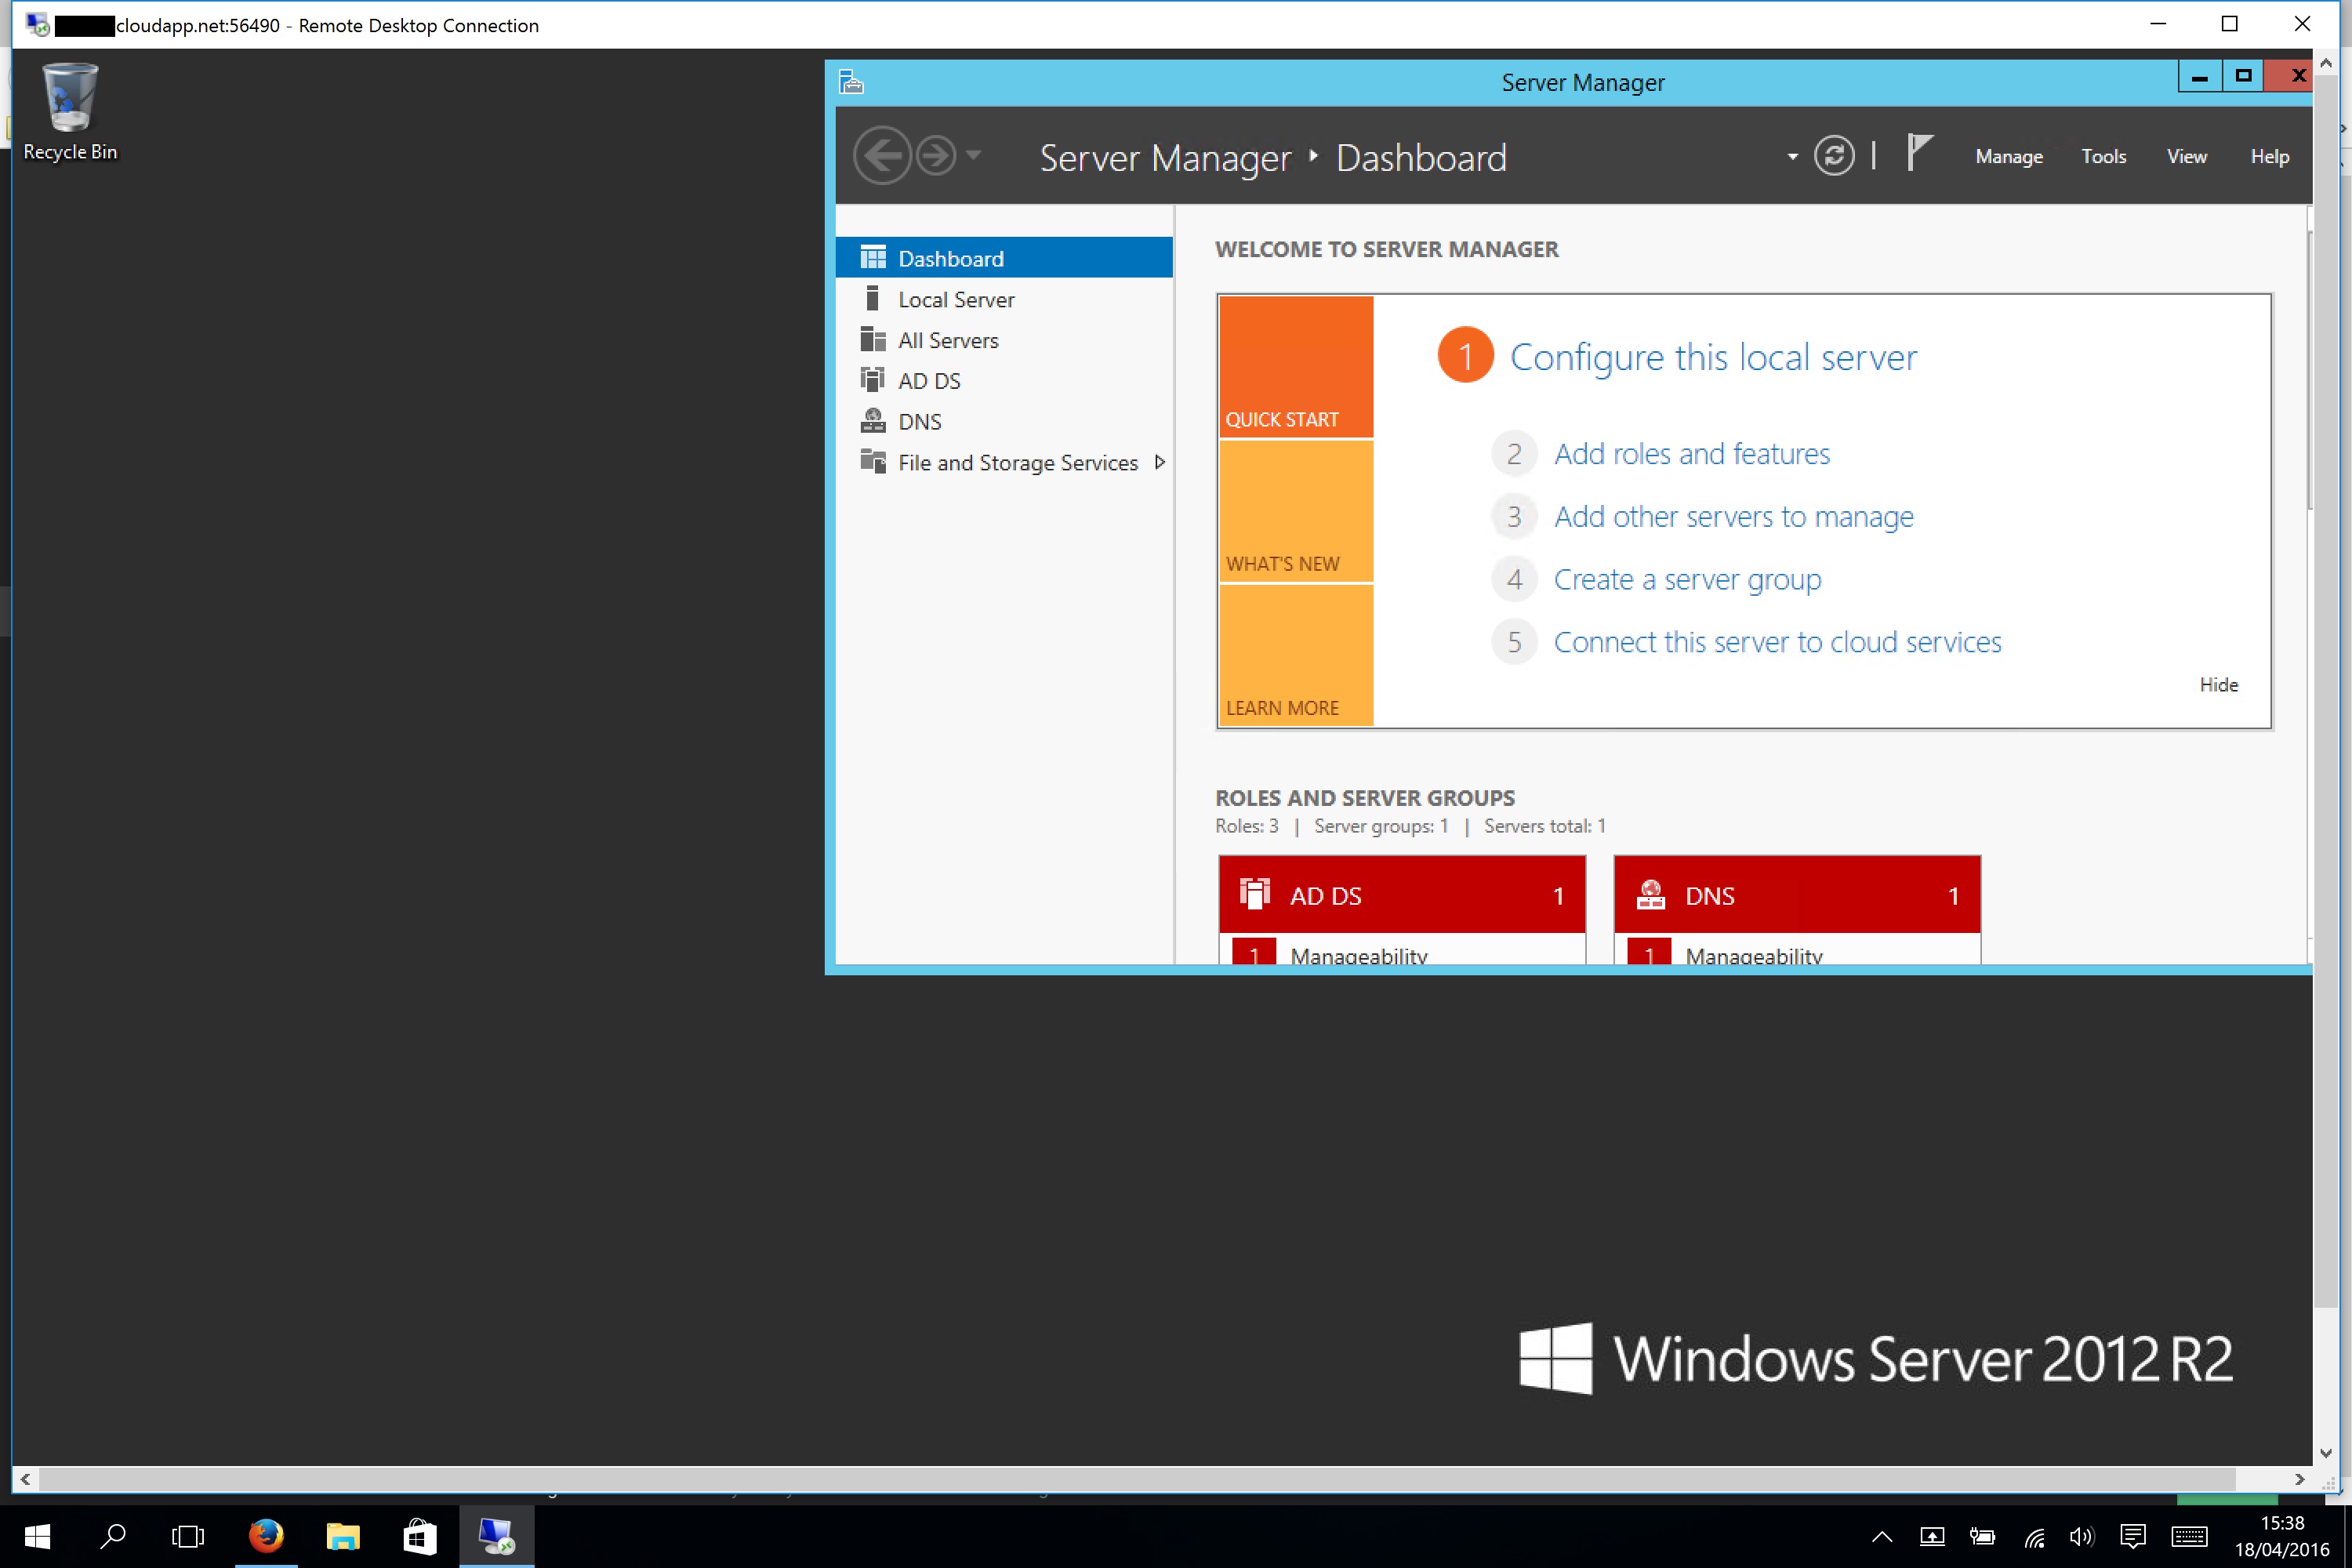Select DNS in the navigation pane

[1004, 421]
